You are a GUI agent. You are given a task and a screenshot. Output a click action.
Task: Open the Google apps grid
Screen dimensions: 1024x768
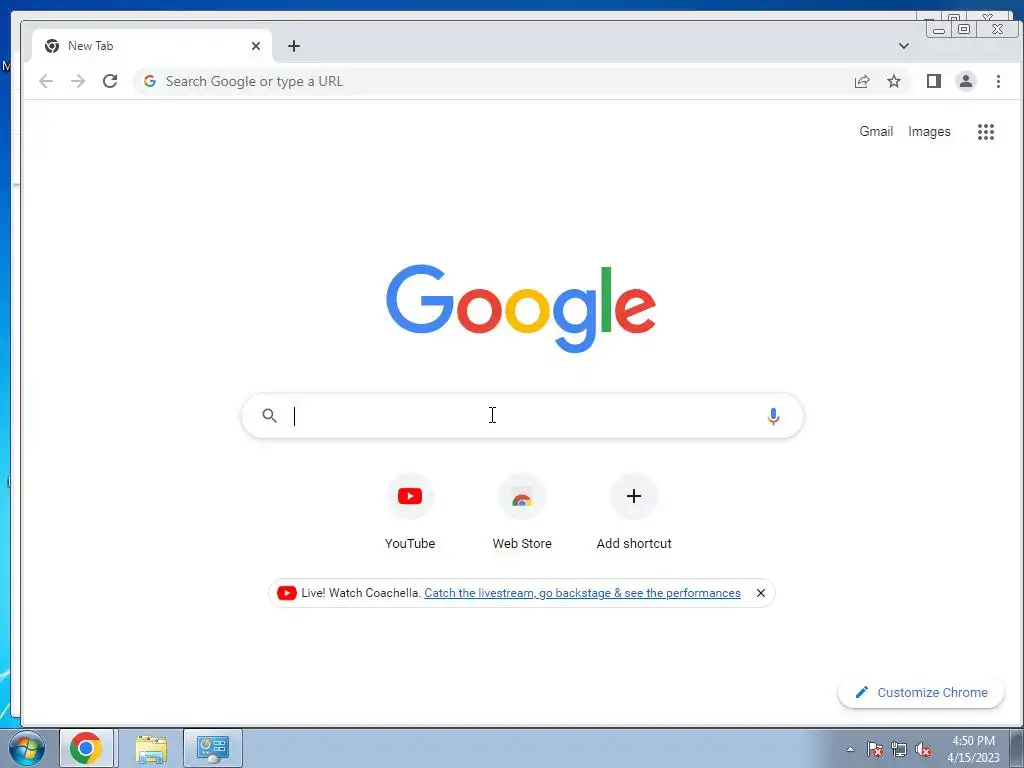[985, 132]
